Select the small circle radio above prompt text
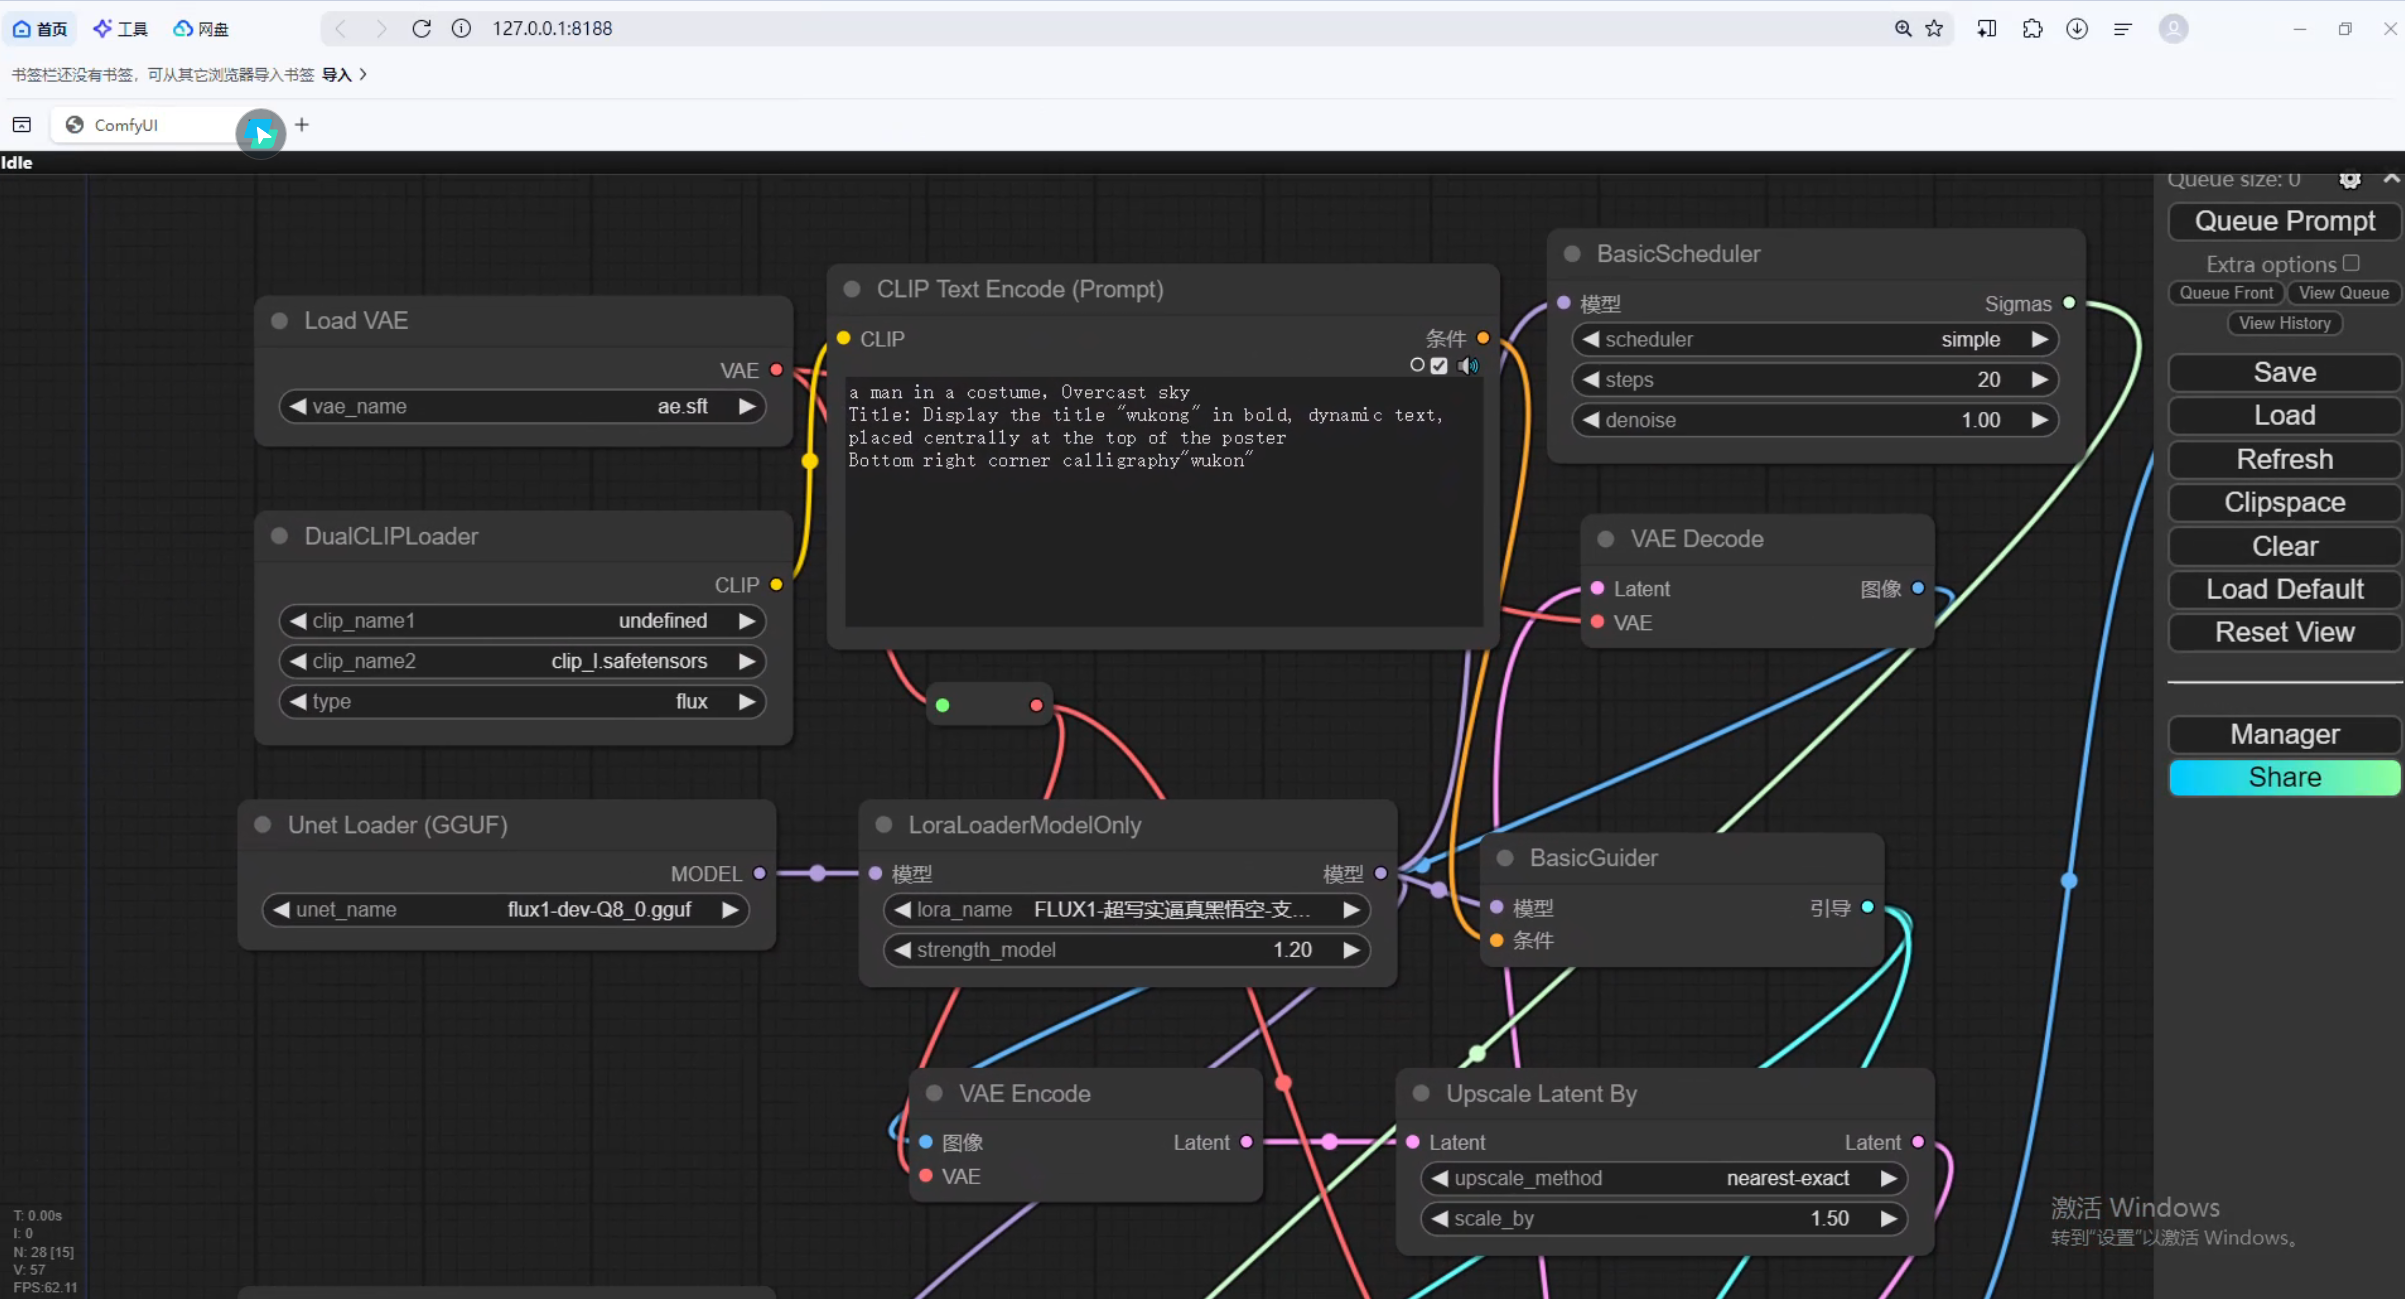Screen dimensions: 2405x1299 pos(1417,365)
